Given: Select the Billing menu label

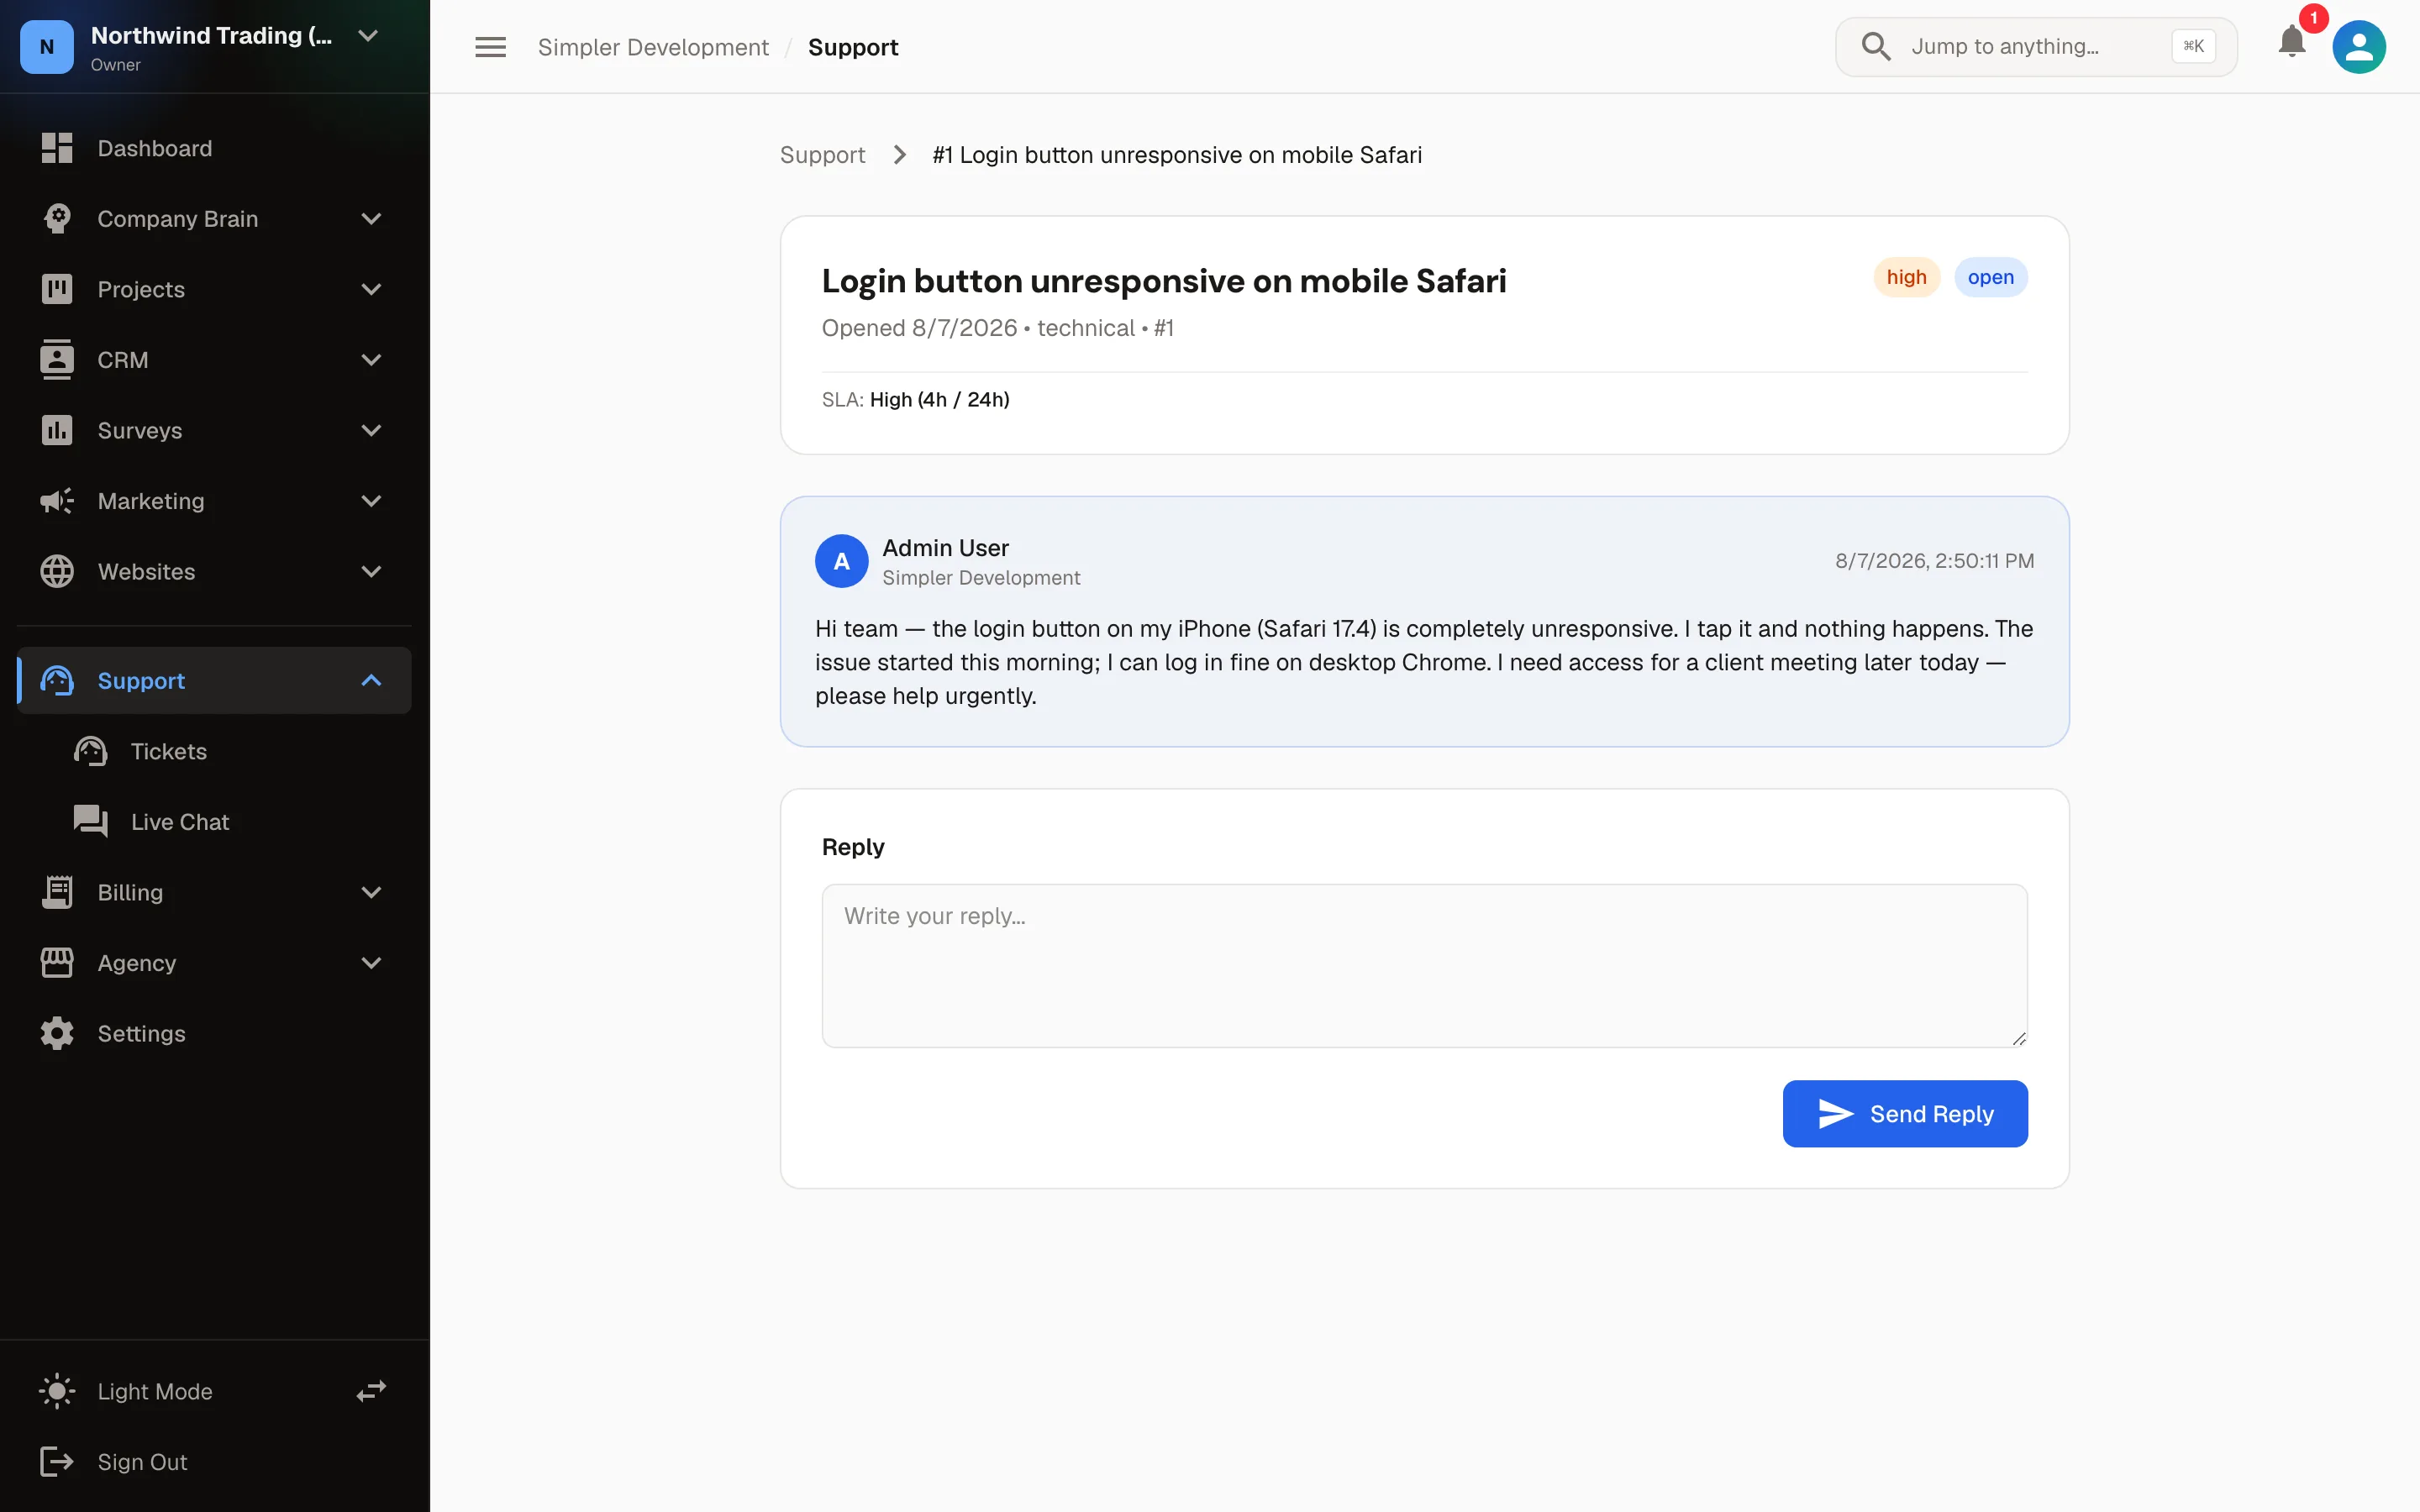Looking at the screenshot, I should click(x=130, y=892).
